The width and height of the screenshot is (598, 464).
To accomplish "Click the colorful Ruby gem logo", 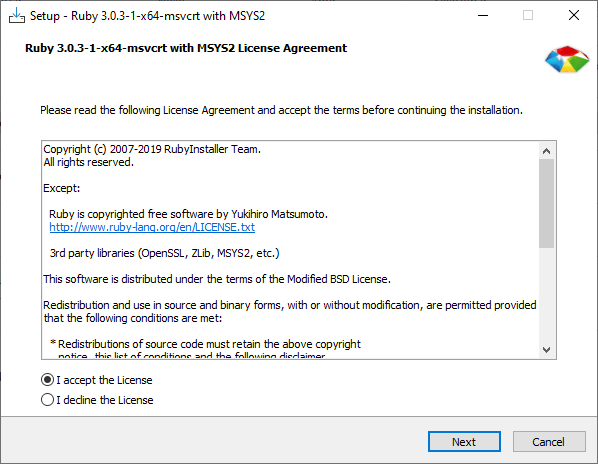I will [x=567, y=59].
